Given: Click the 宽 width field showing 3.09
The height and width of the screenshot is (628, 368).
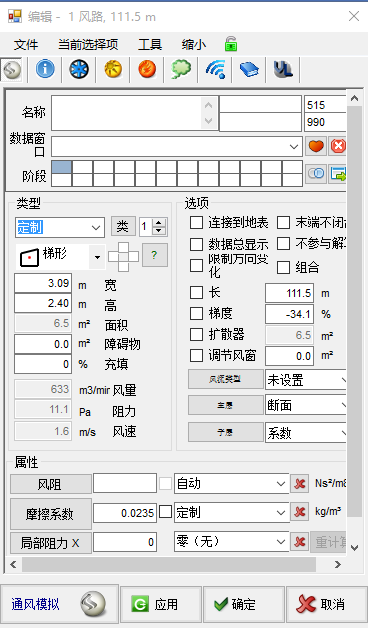Looking at the screenshot, I should coord(43,283).
